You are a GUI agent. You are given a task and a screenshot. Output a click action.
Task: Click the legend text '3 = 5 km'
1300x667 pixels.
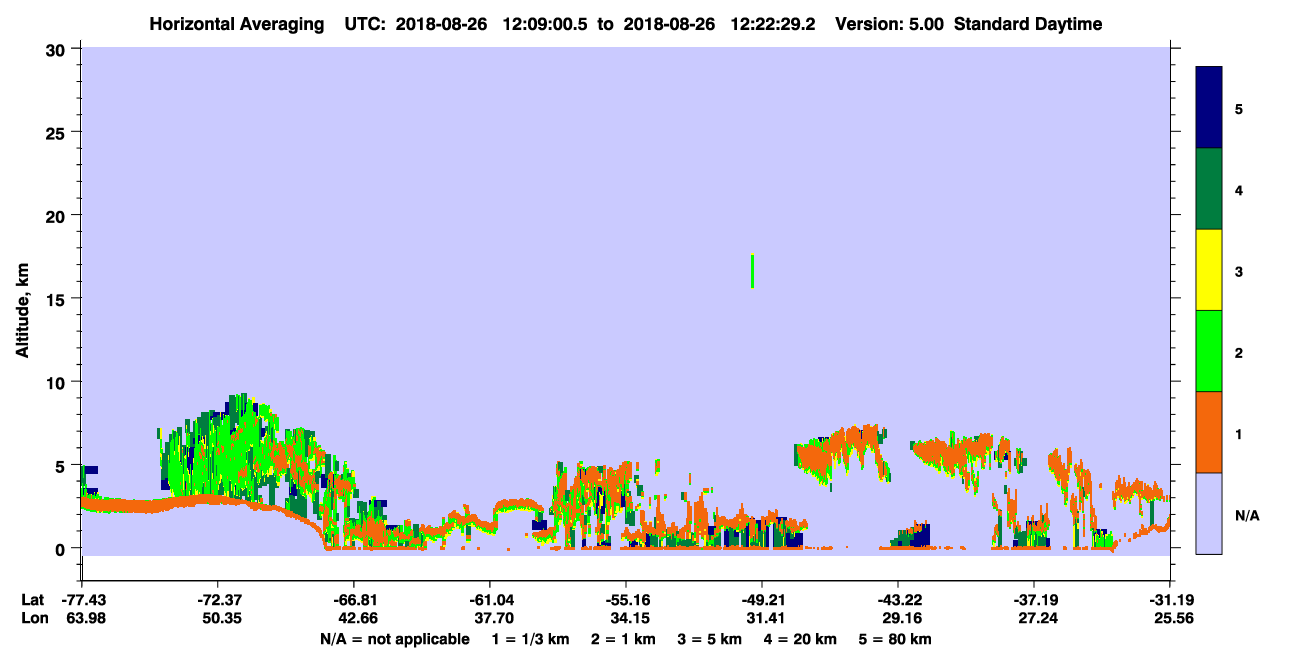click(x=710, y=639)
